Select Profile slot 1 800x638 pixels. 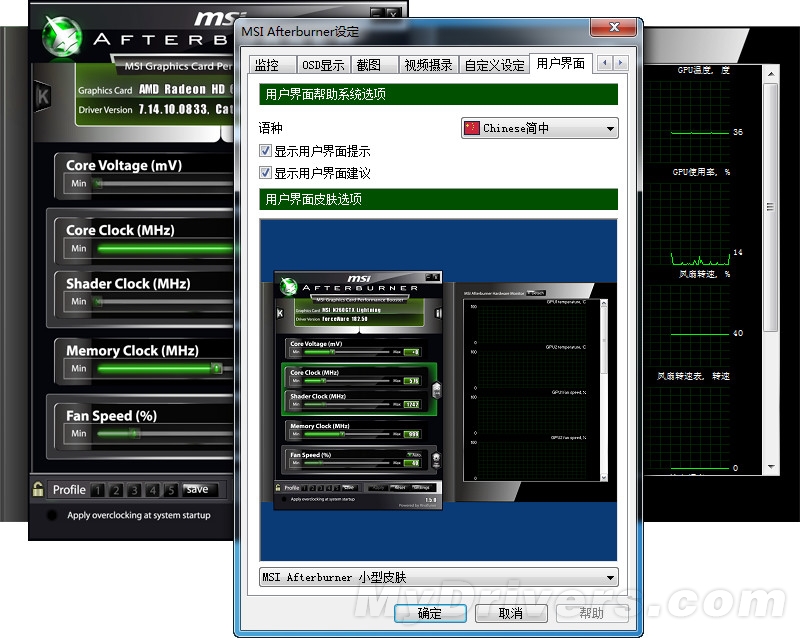97,489
